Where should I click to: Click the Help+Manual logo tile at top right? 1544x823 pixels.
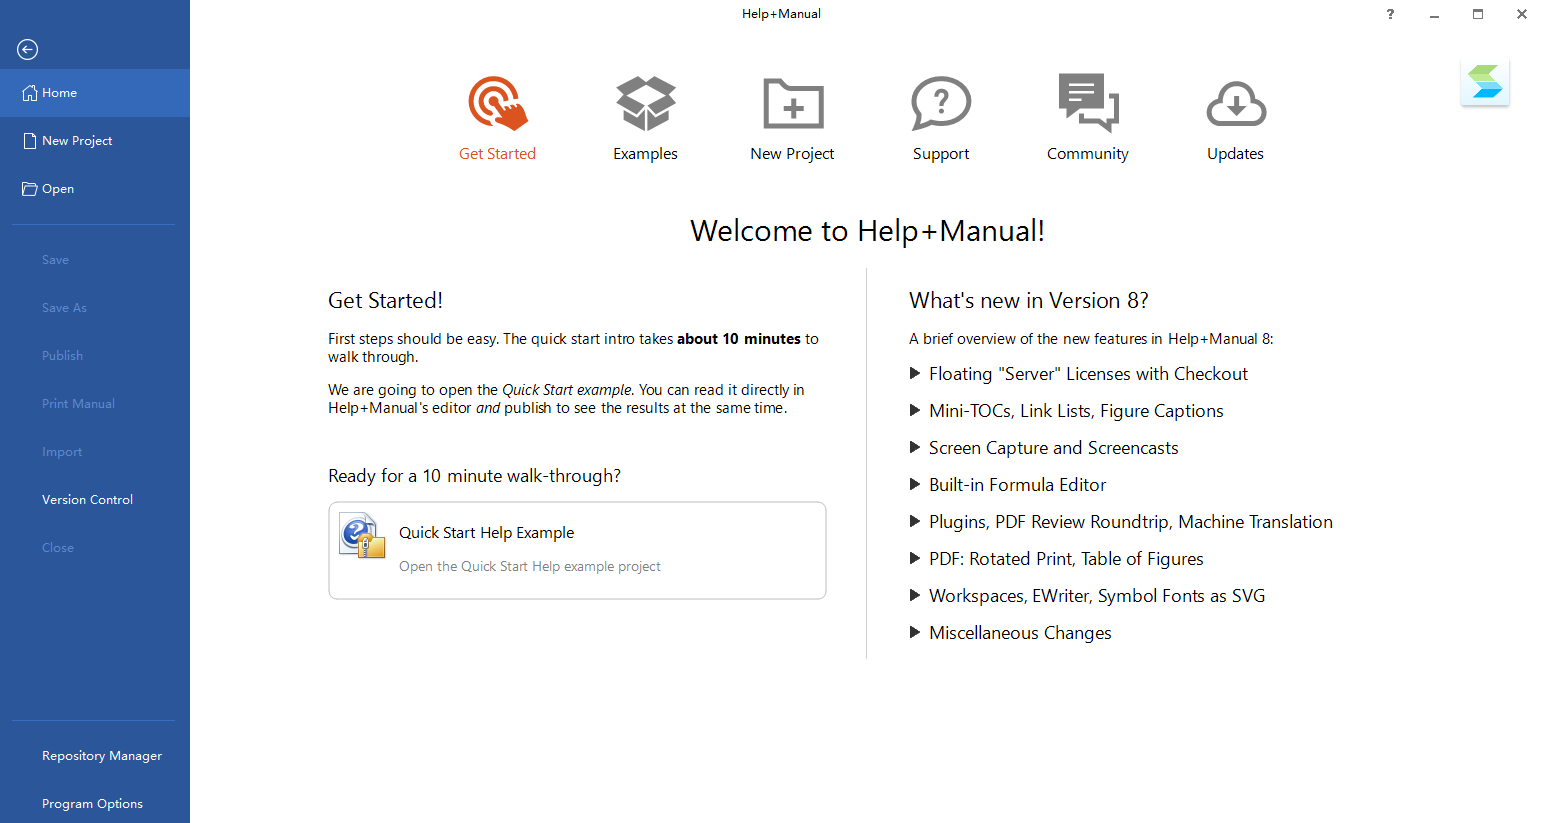[x=1485, y=82]
